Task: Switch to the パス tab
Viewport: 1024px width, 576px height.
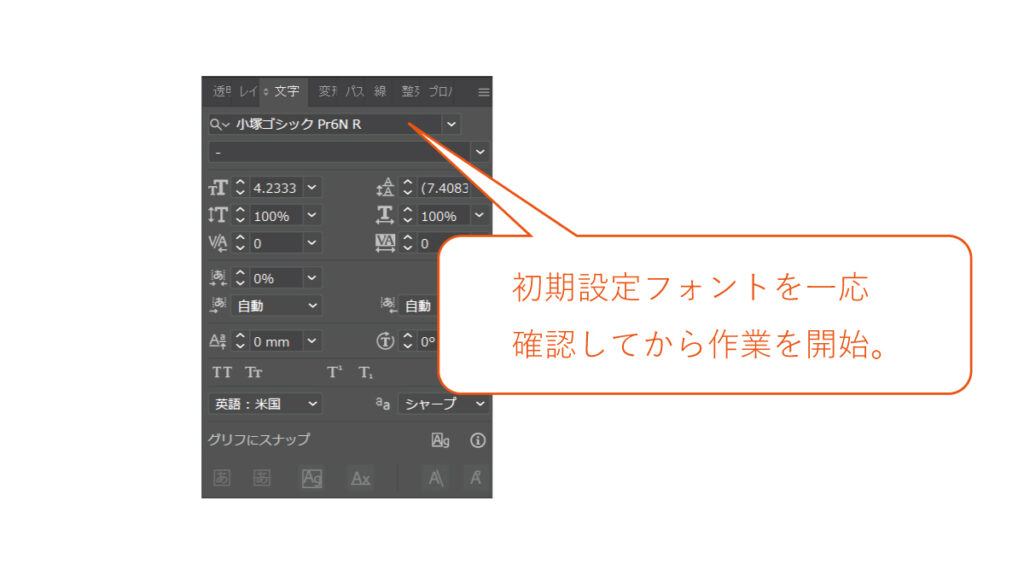Action: pyautogui.click(x=355, y=91)
